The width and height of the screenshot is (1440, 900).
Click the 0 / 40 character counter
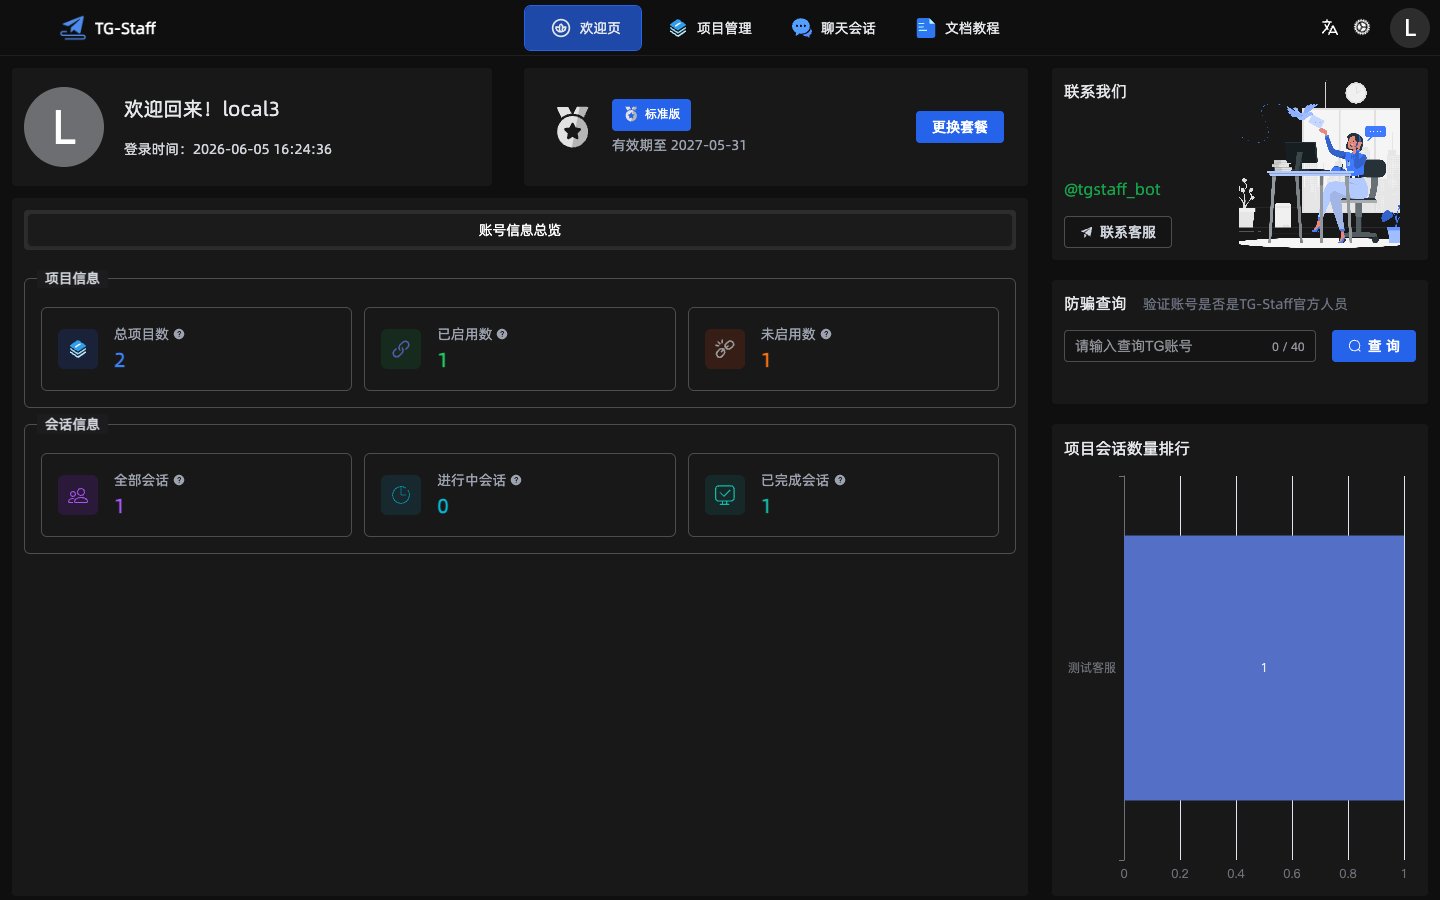[x=1288, y=347]
